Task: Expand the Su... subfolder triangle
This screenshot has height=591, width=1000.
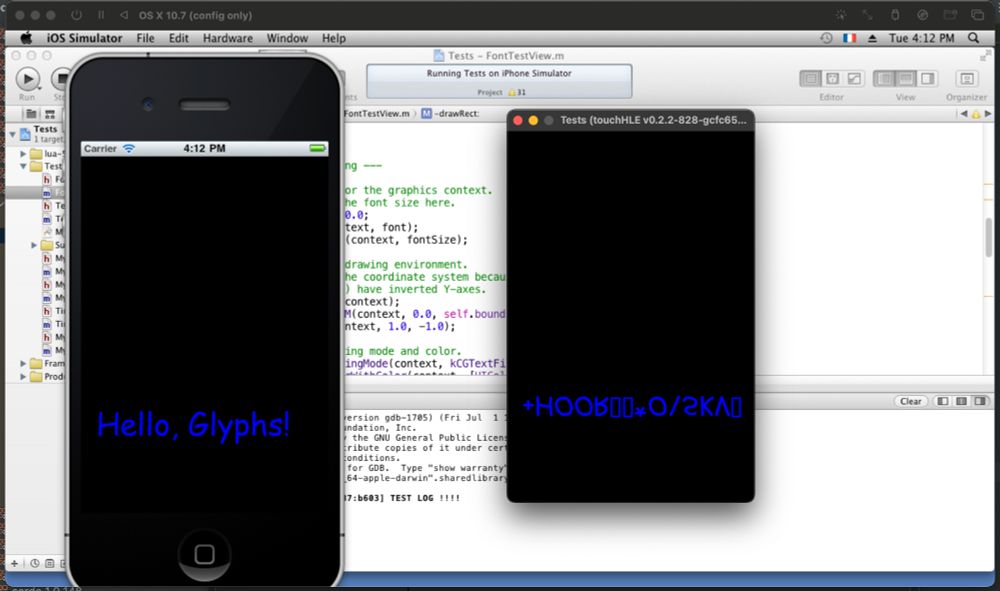Action: 34,245
